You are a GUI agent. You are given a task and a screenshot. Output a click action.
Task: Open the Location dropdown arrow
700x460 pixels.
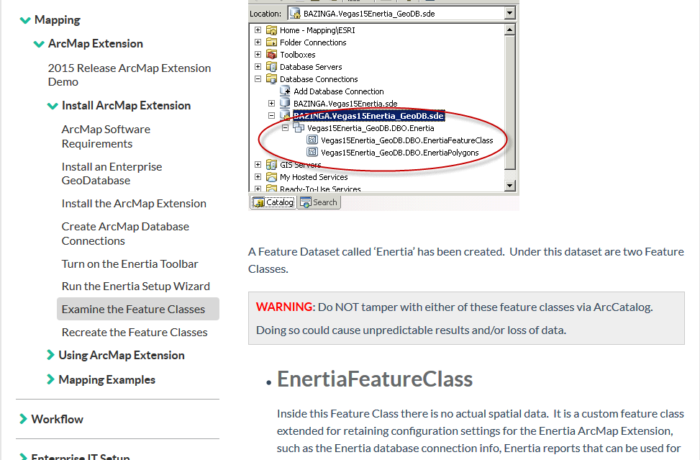point(510,13)
